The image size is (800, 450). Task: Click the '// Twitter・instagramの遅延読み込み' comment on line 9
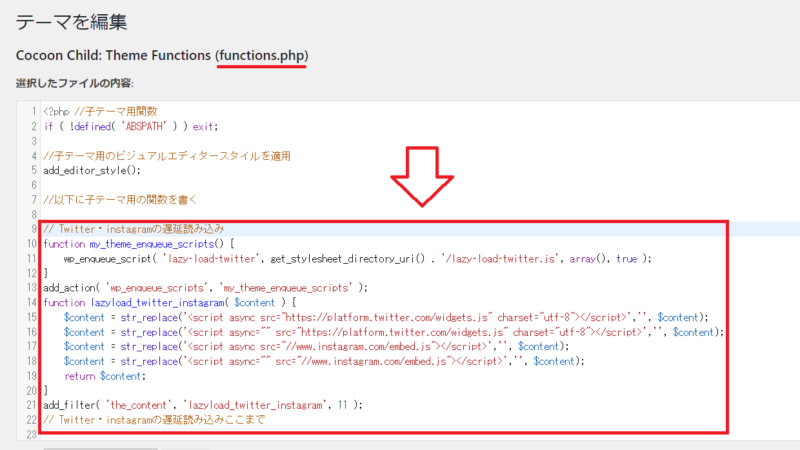tap(134, 229)
